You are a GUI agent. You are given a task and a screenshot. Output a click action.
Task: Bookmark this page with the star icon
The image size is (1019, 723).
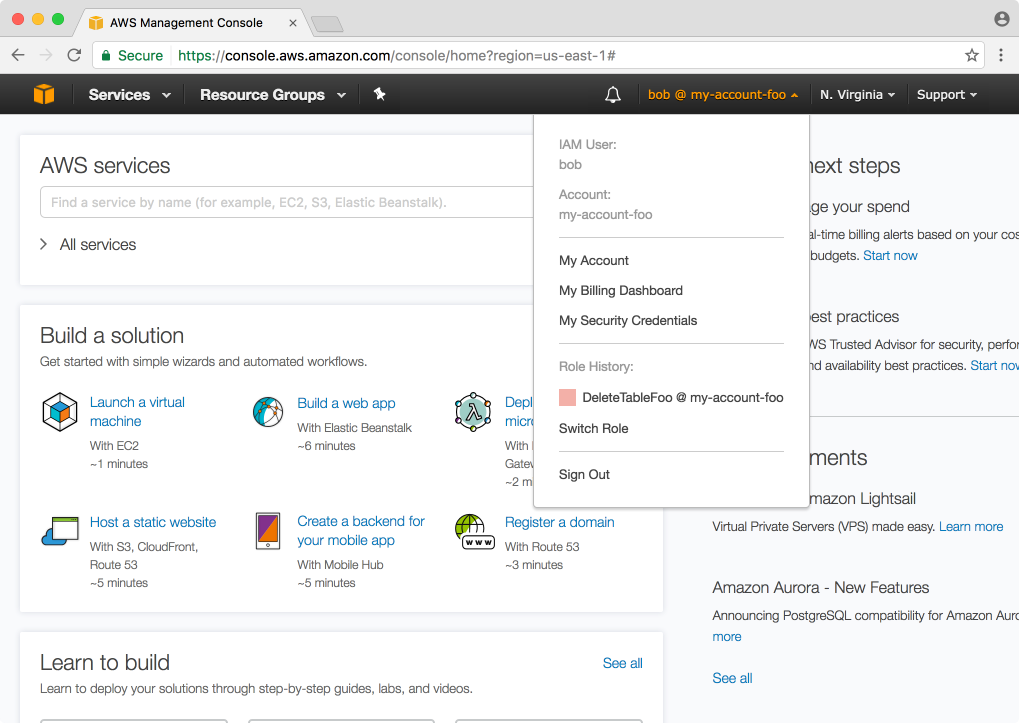pos(971,55)
